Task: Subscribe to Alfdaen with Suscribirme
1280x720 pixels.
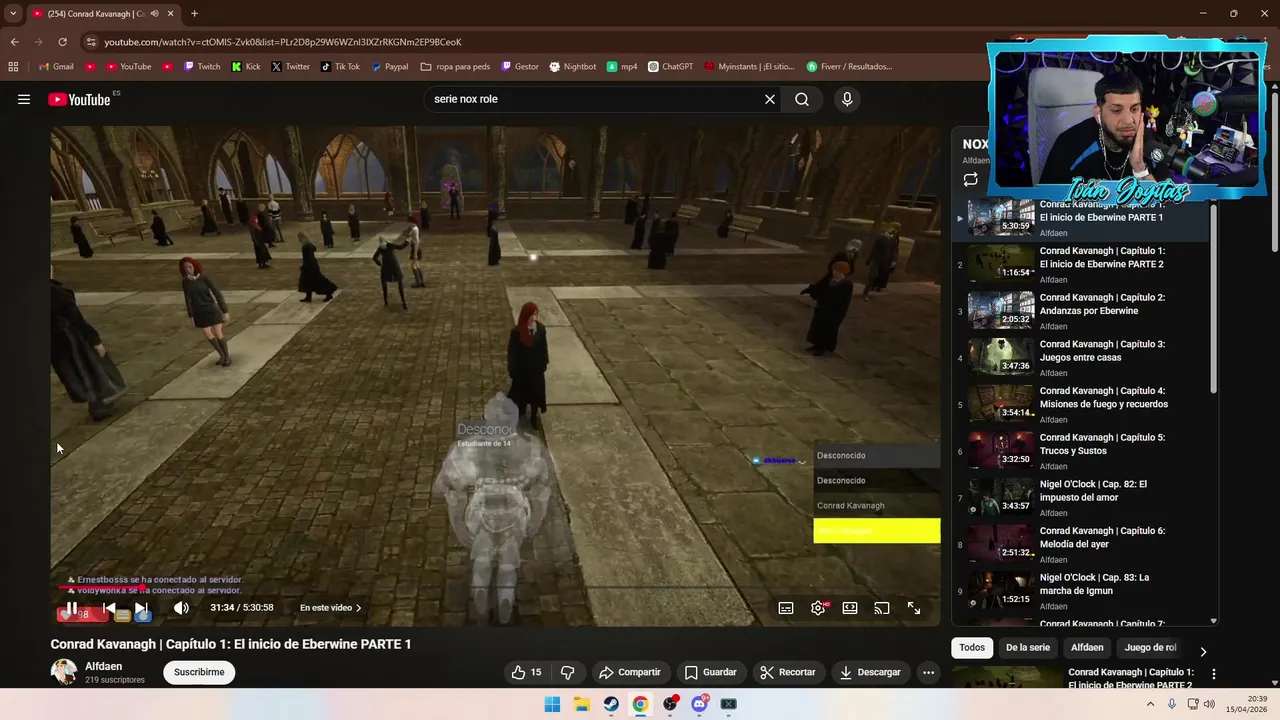Action: click(x=199, y=672)
